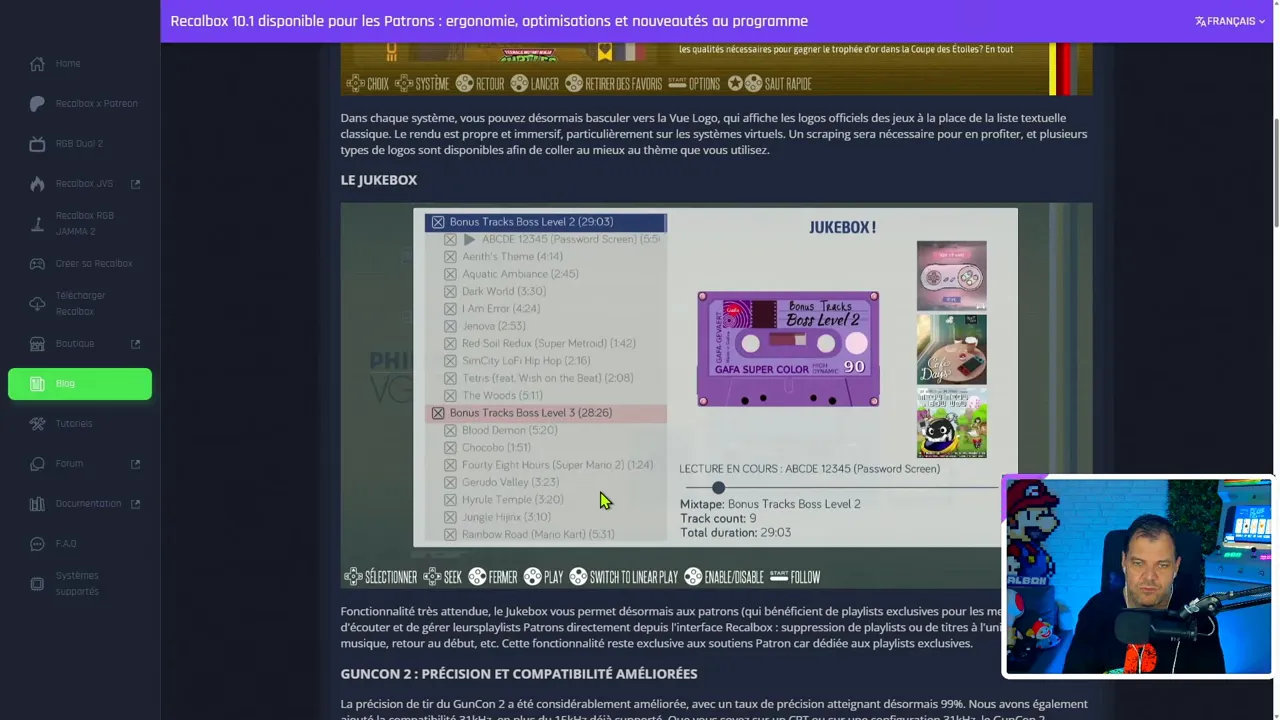Click the Total duration: 29:03 text
Viewport: 1280px width, 720px height.
735,533
